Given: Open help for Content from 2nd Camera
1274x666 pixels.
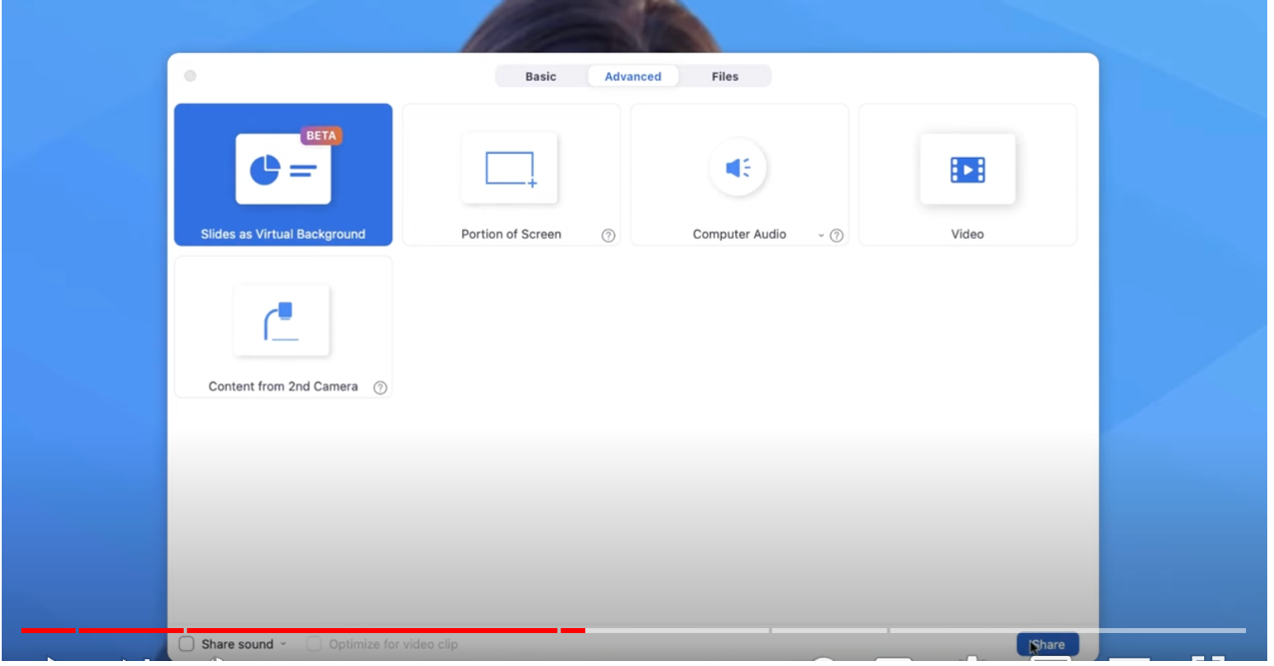Looking at the screenshot, I should 380,388.
